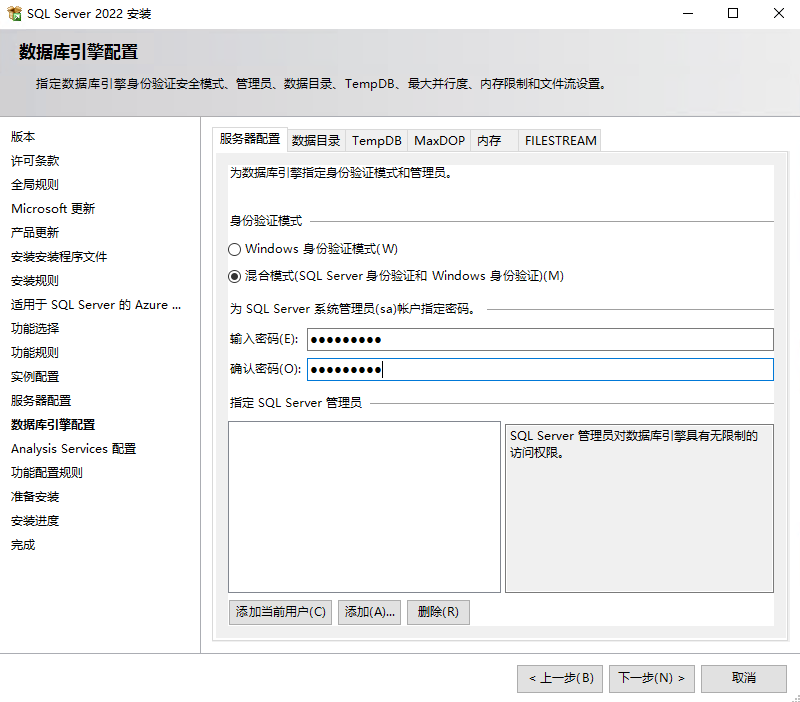Click 适用于 SQL Server 的 Azure step
Screen dimensions: 800x702
[x=96, y=305]
